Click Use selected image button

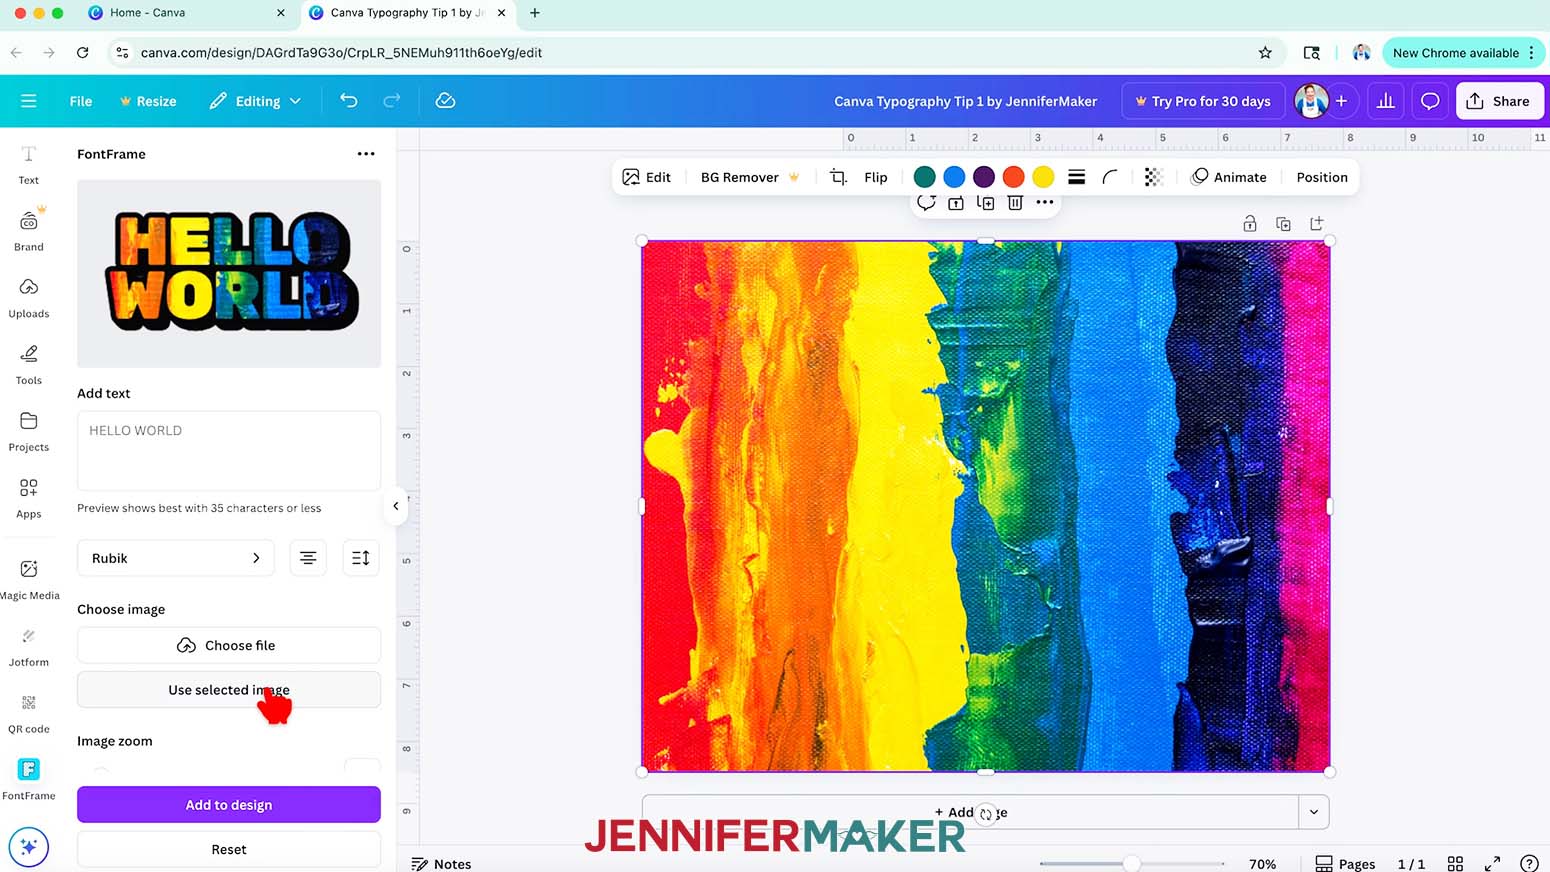tap(229, 690)
